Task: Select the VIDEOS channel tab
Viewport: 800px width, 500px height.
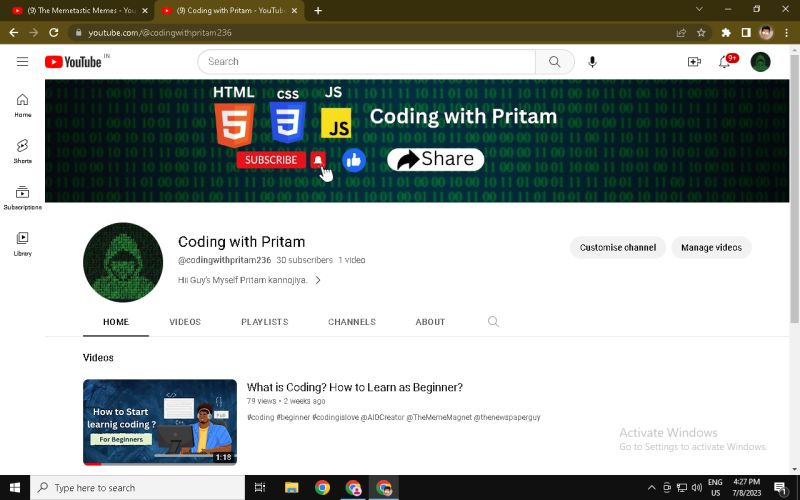Action: [x=185, y=322]
